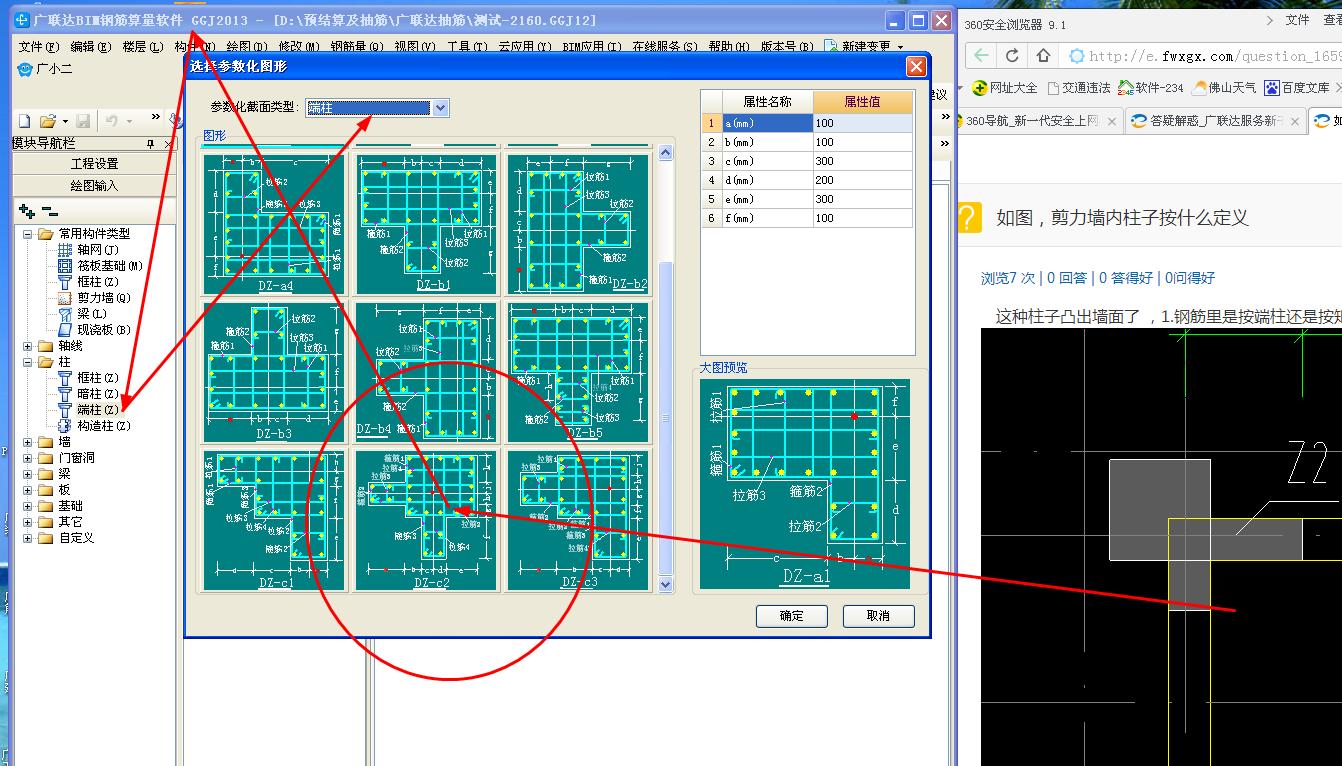The image size is (1342, 766).
Task: Click the refresh icon in 360 browser
Action: [x=1012, y=56]
